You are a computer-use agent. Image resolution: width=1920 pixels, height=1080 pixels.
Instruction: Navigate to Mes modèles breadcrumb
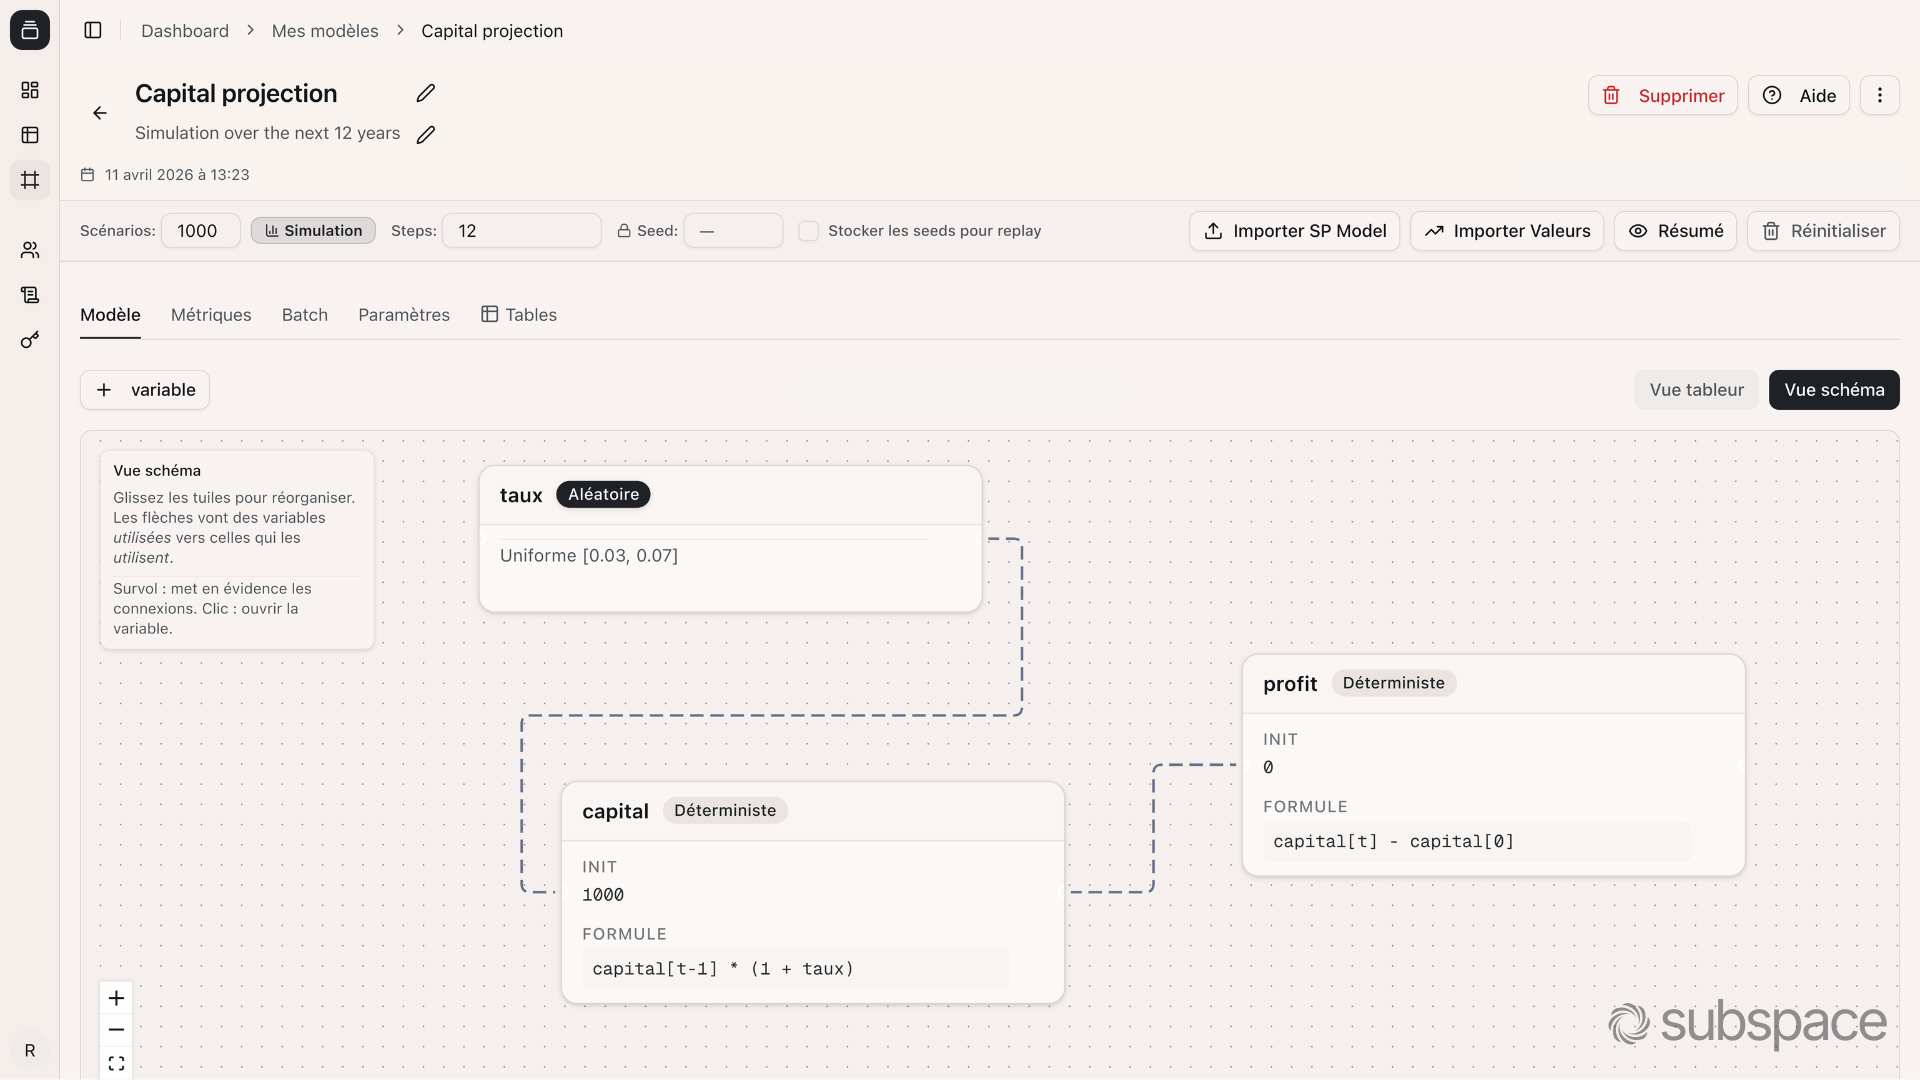325,31
